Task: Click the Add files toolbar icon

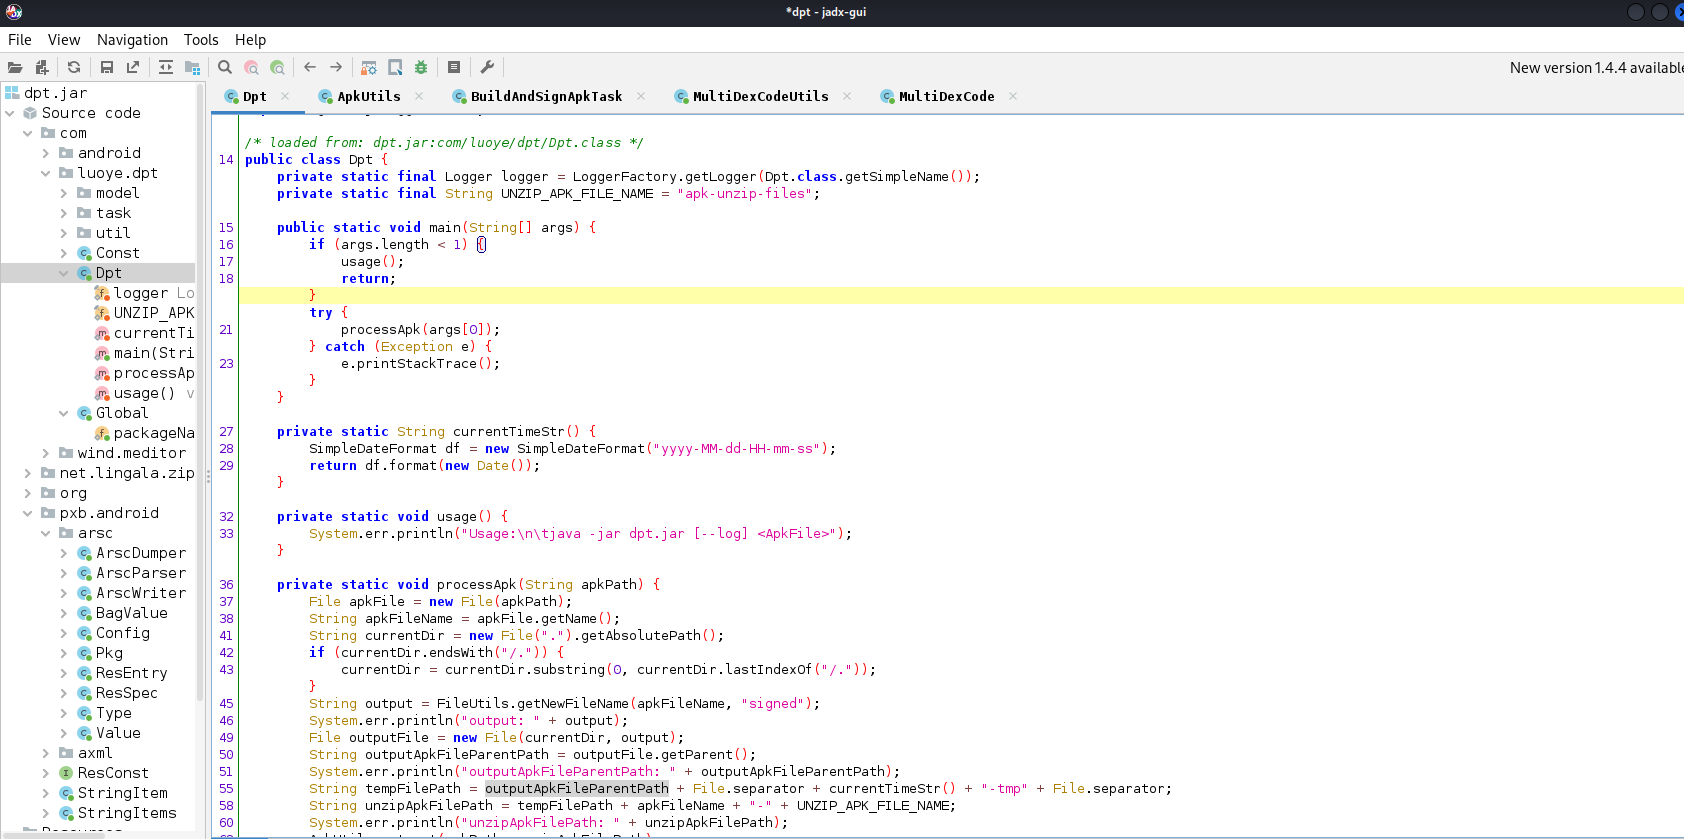Action: click(41, 67)
